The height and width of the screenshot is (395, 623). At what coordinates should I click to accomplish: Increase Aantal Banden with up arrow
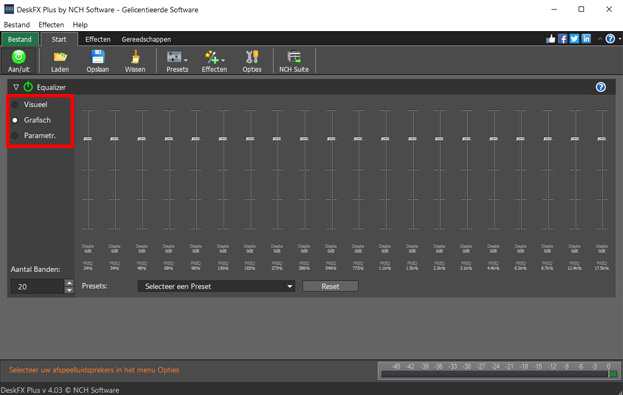coord(69,283)
